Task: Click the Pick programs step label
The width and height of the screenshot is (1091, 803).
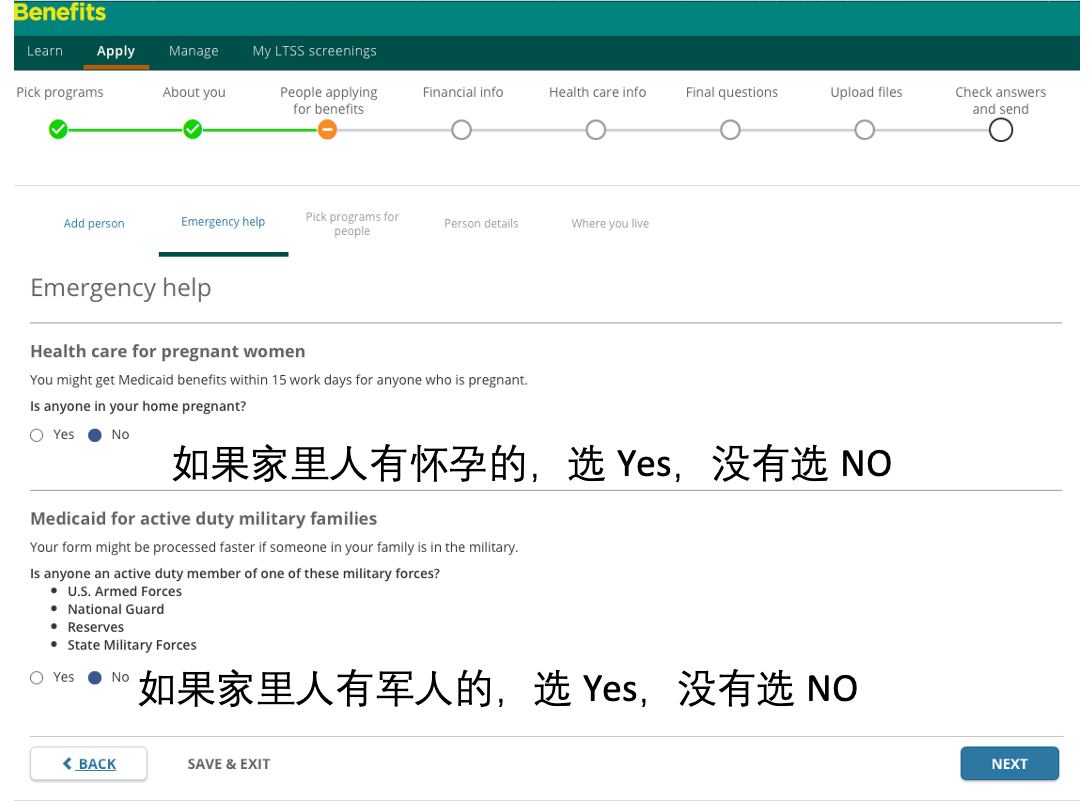Action: point(60,92)
